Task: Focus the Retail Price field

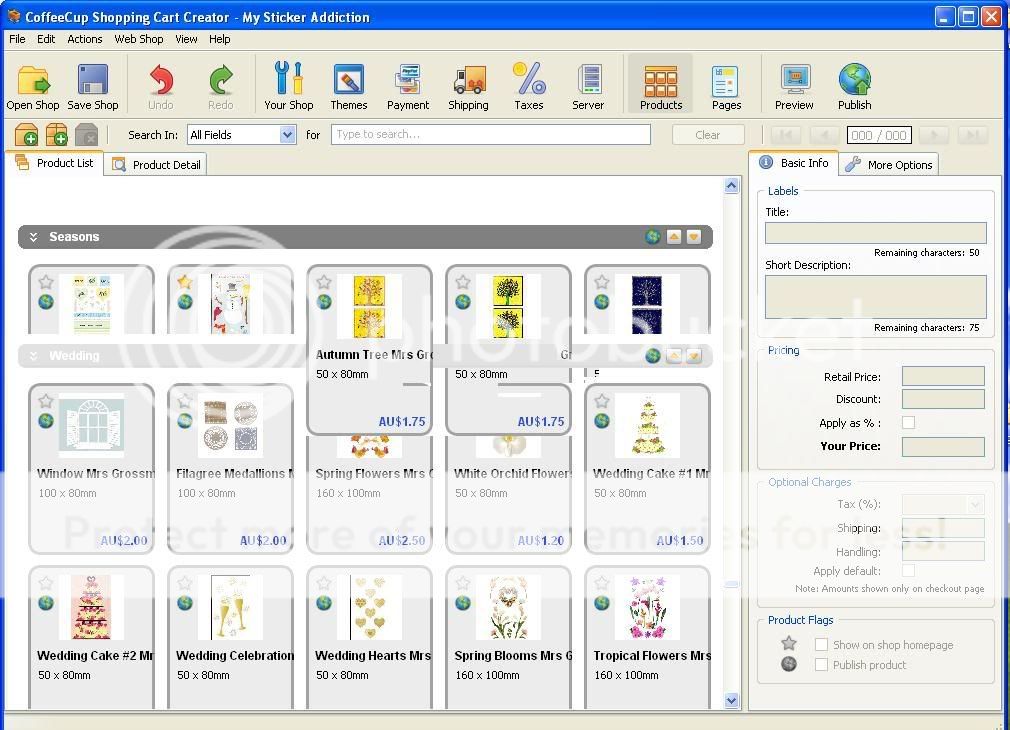Action: pyautogui.click(x=943, y=376)
